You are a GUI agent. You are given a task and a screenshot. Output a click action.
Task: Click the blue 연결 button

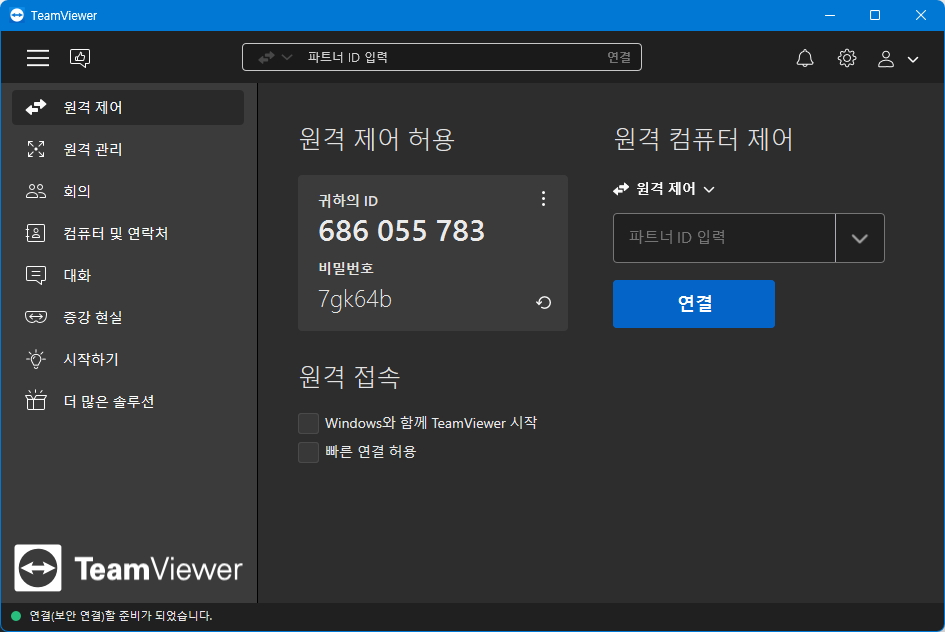[694, 304]
